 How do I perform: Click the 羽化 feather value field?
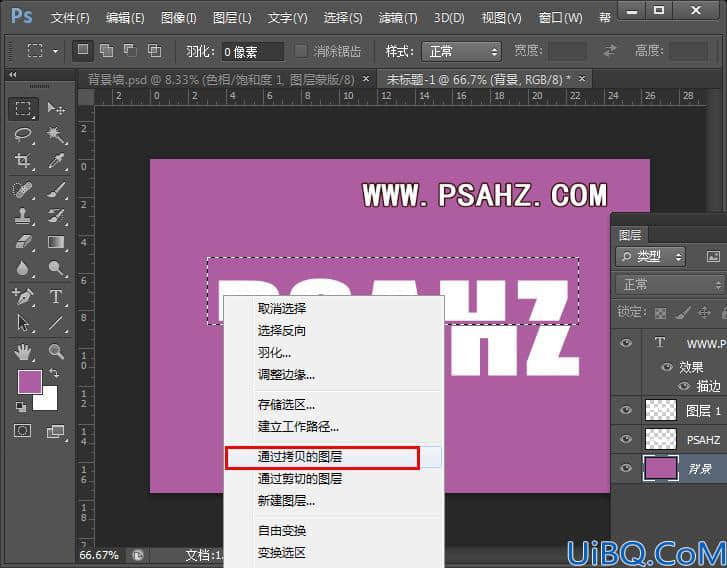252,51
